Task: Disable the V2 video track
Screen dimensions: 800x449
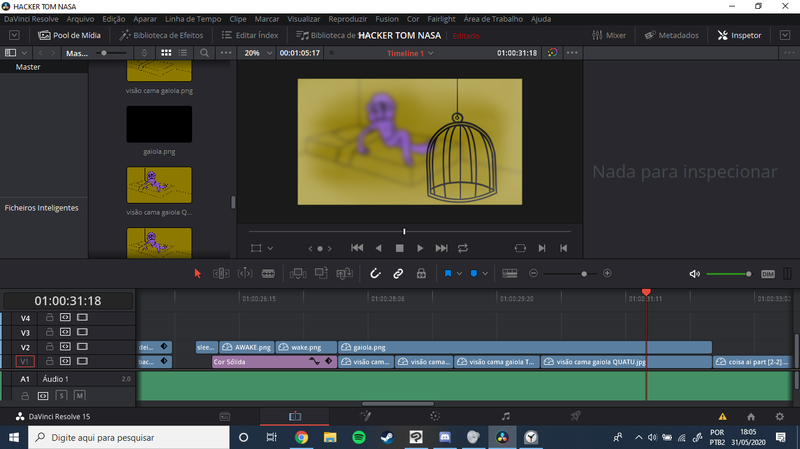Action: click(x=82, y=346)
